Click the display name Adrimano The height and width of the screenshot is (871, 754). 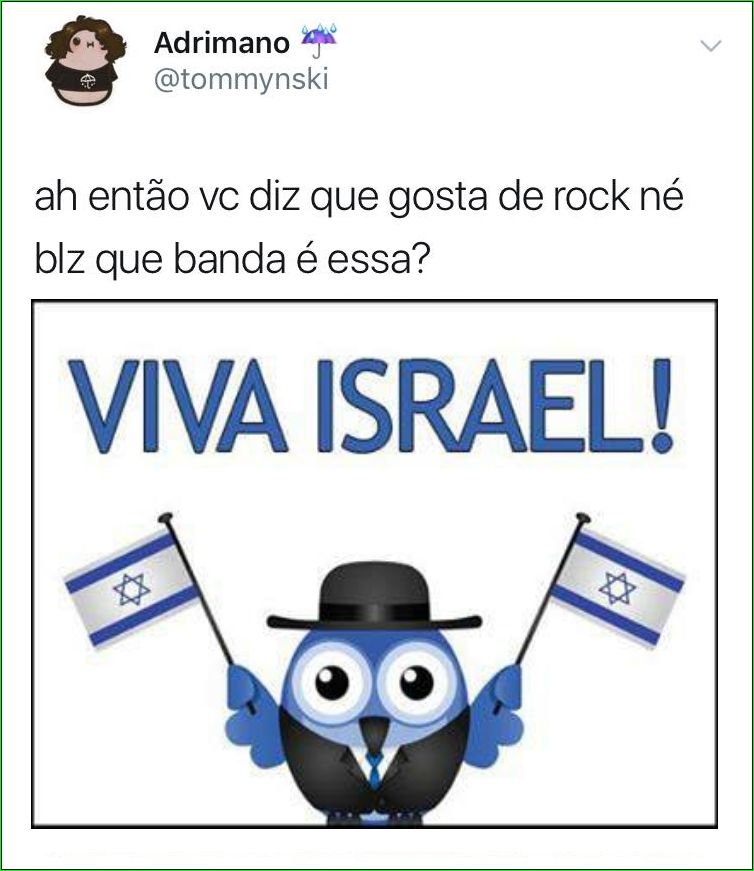point(222,43)
